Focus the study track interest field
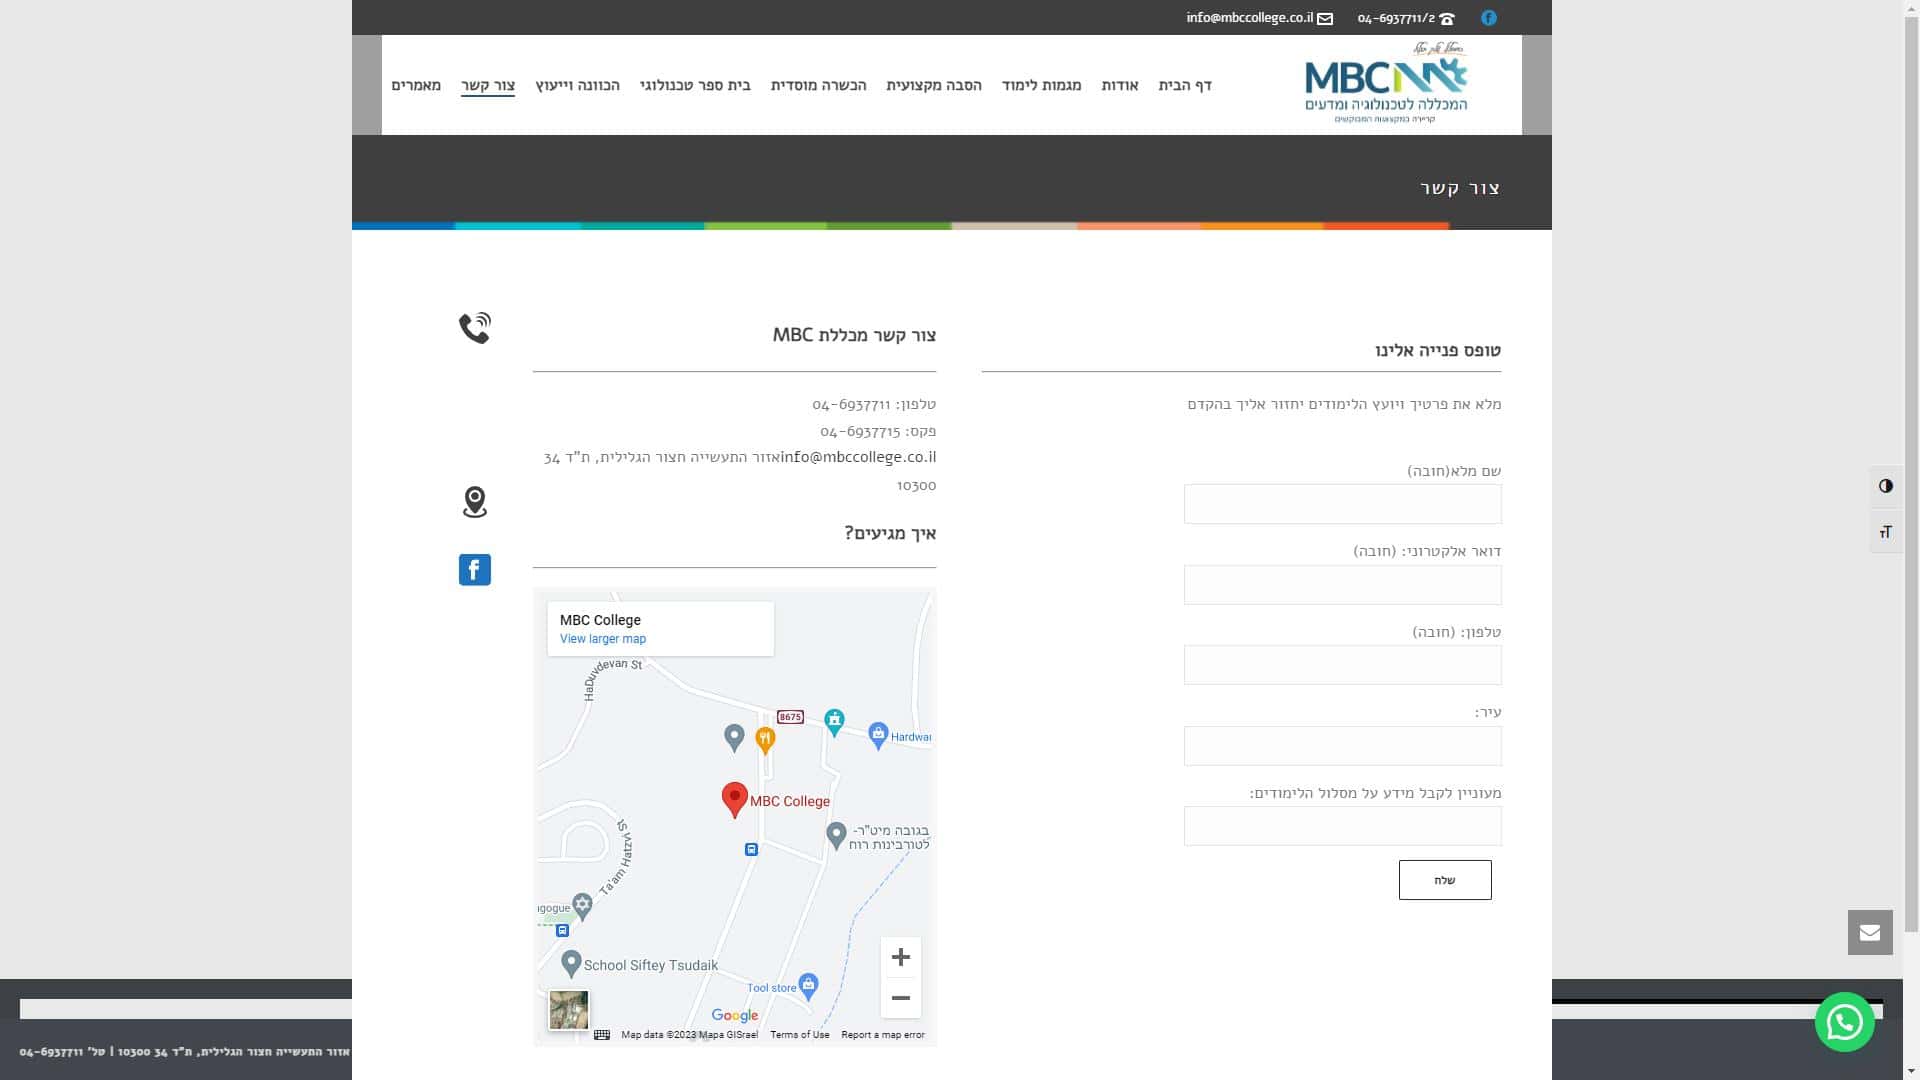This screenshot has width=1920, height=1080. [1343, 826]
